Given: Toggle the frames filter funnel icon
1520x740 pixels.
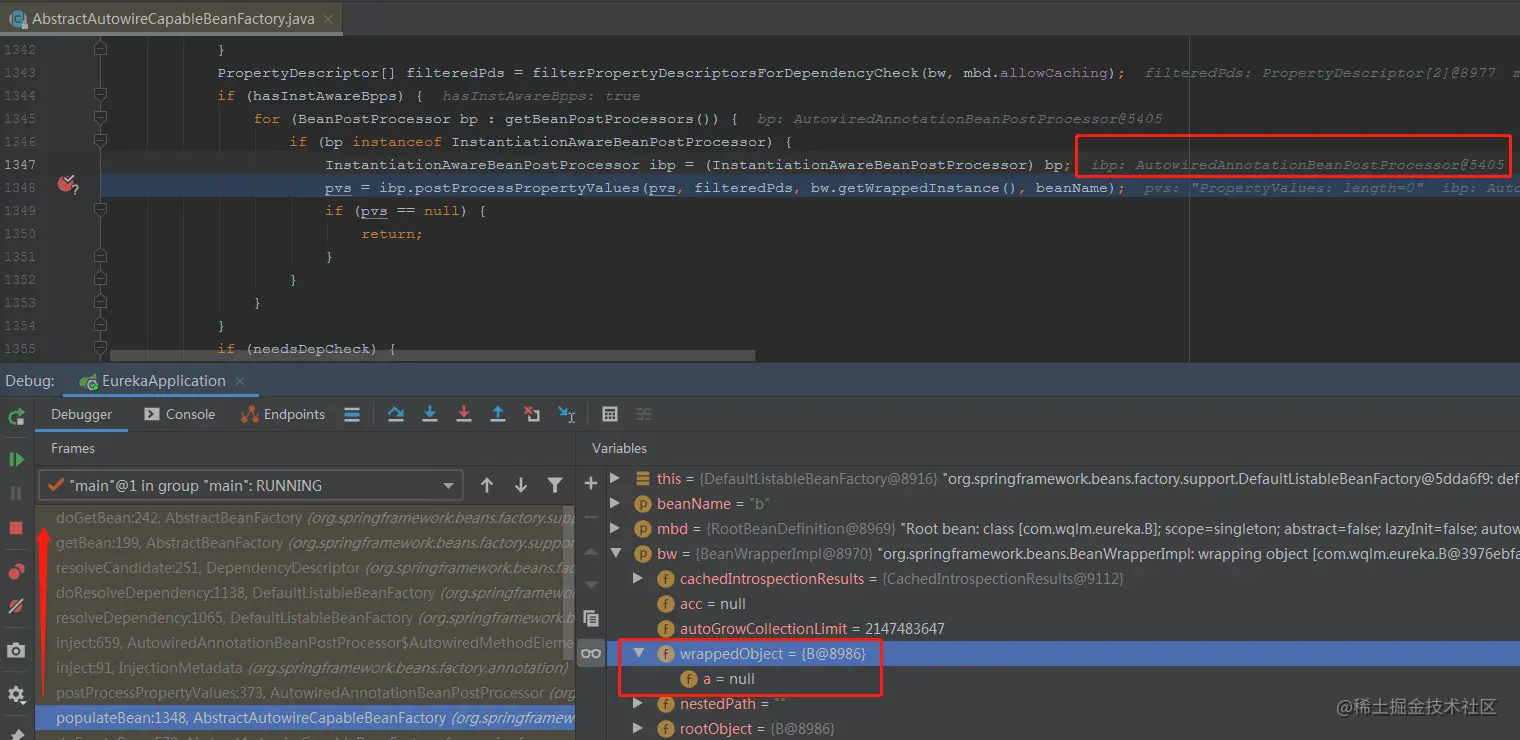Looking at the screenshot, I should coord(555,485).
